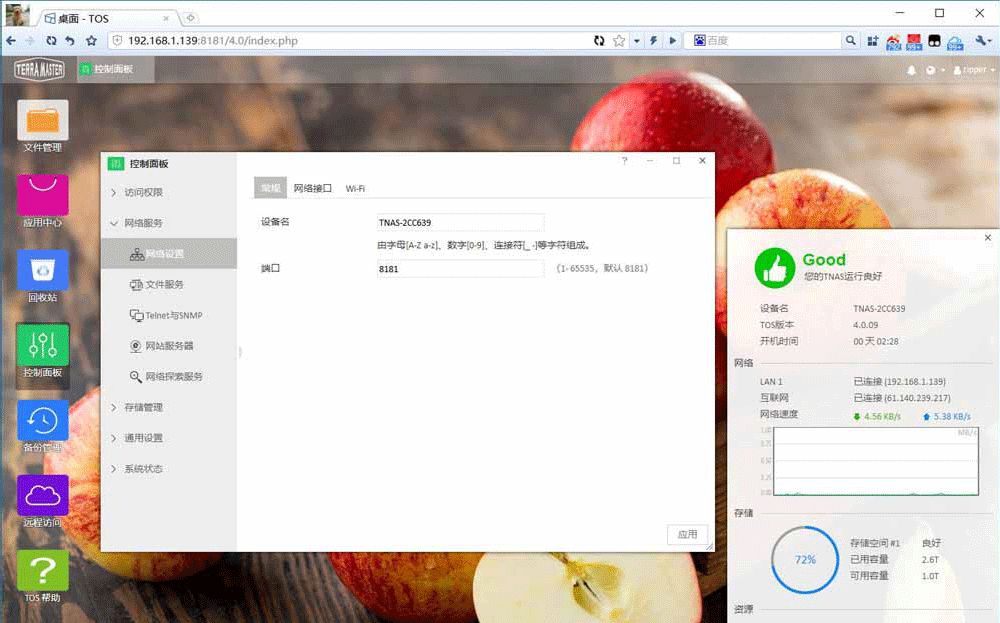Expand the 访问权限 section

click(x=143, y=192)
